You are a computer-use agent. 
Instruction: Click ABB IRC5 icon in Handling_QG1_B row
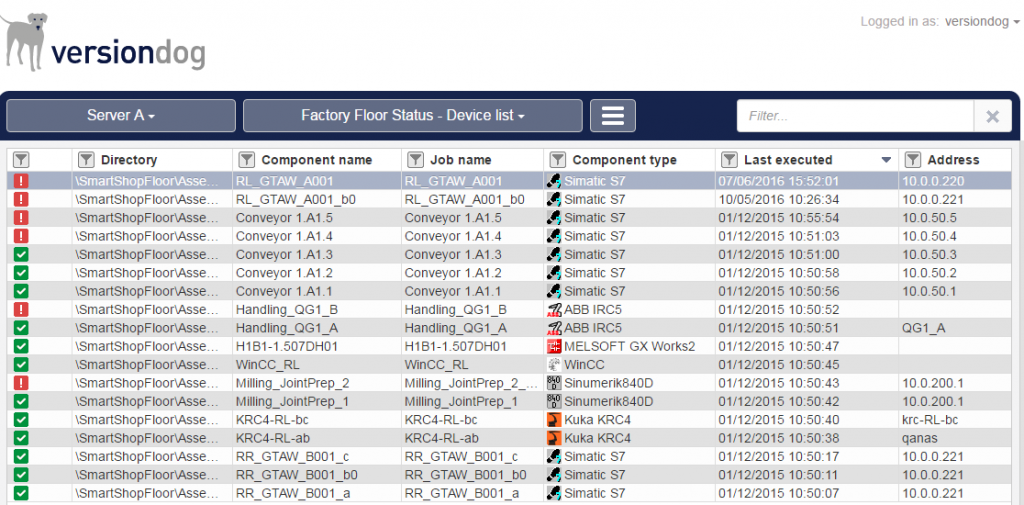coord(554,309)
